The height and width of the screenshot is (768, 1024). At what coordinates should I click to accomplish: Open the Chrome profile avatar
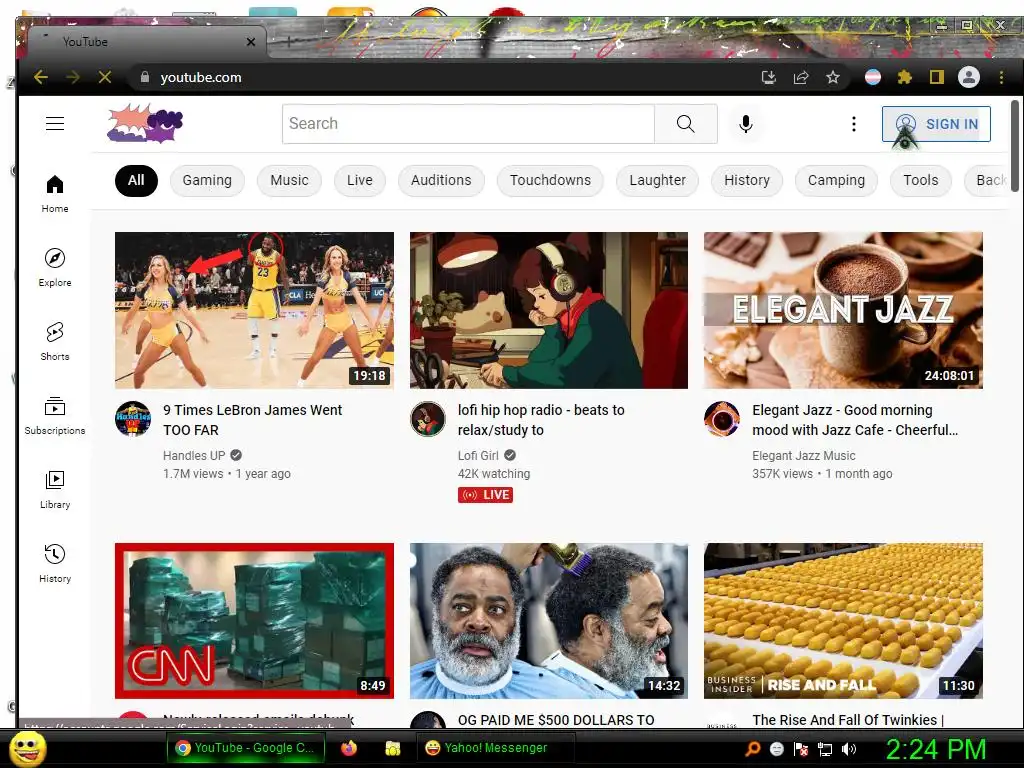click(969, 77)
